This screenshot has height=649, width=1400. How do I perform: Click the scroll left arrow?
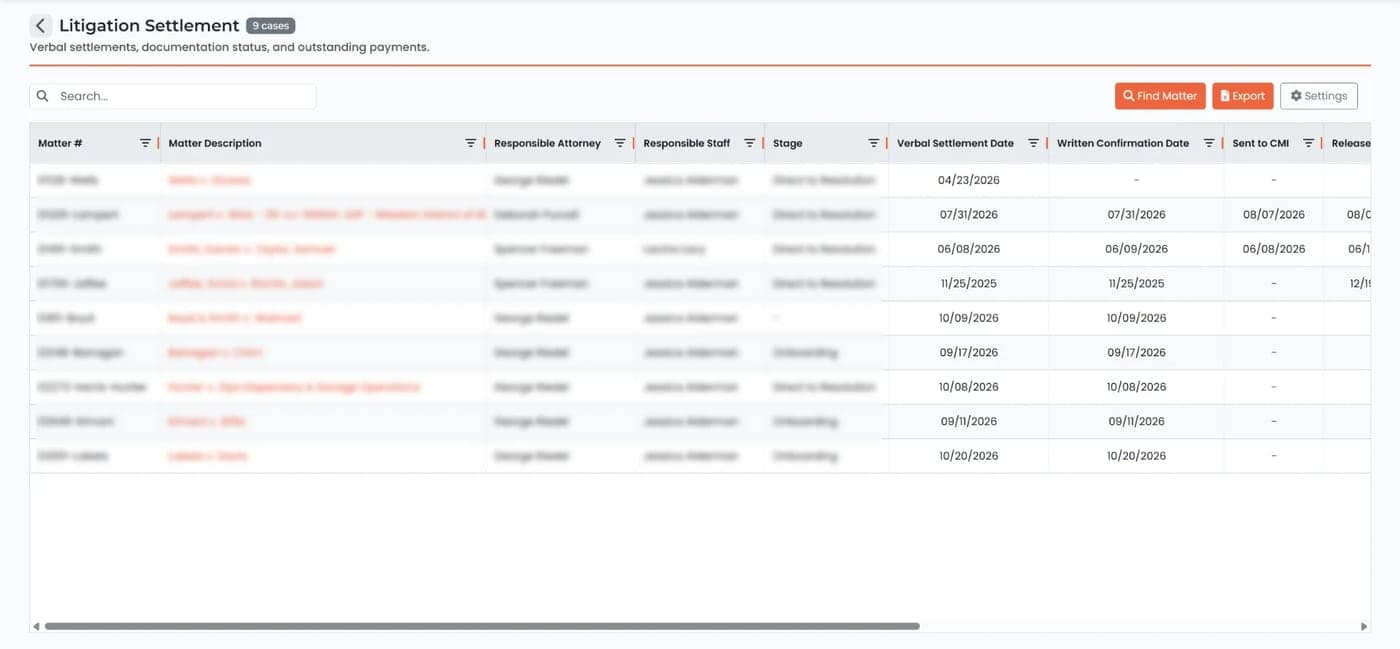click(36, 626)
